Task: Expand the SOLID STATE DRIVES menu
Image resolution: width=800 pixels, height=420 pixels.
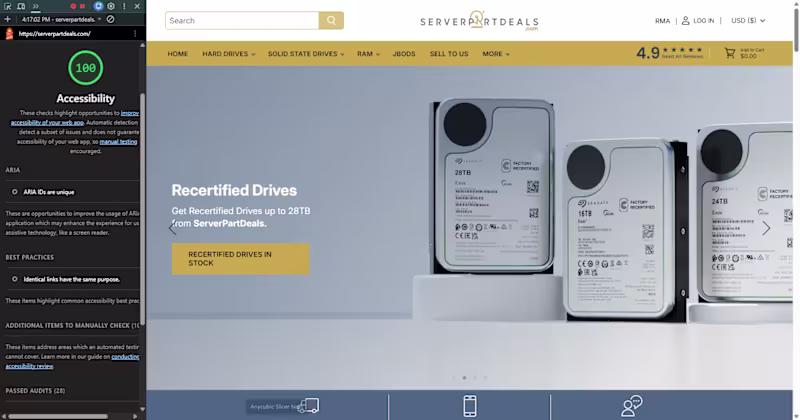Action: coord(306,54)
